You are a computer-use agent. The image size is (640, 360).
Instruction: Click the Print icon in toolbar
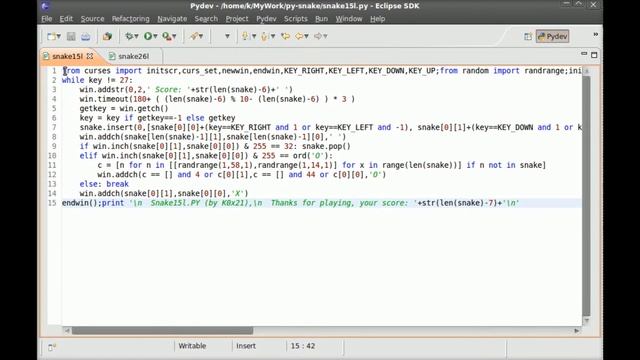(x=85, y=36)
